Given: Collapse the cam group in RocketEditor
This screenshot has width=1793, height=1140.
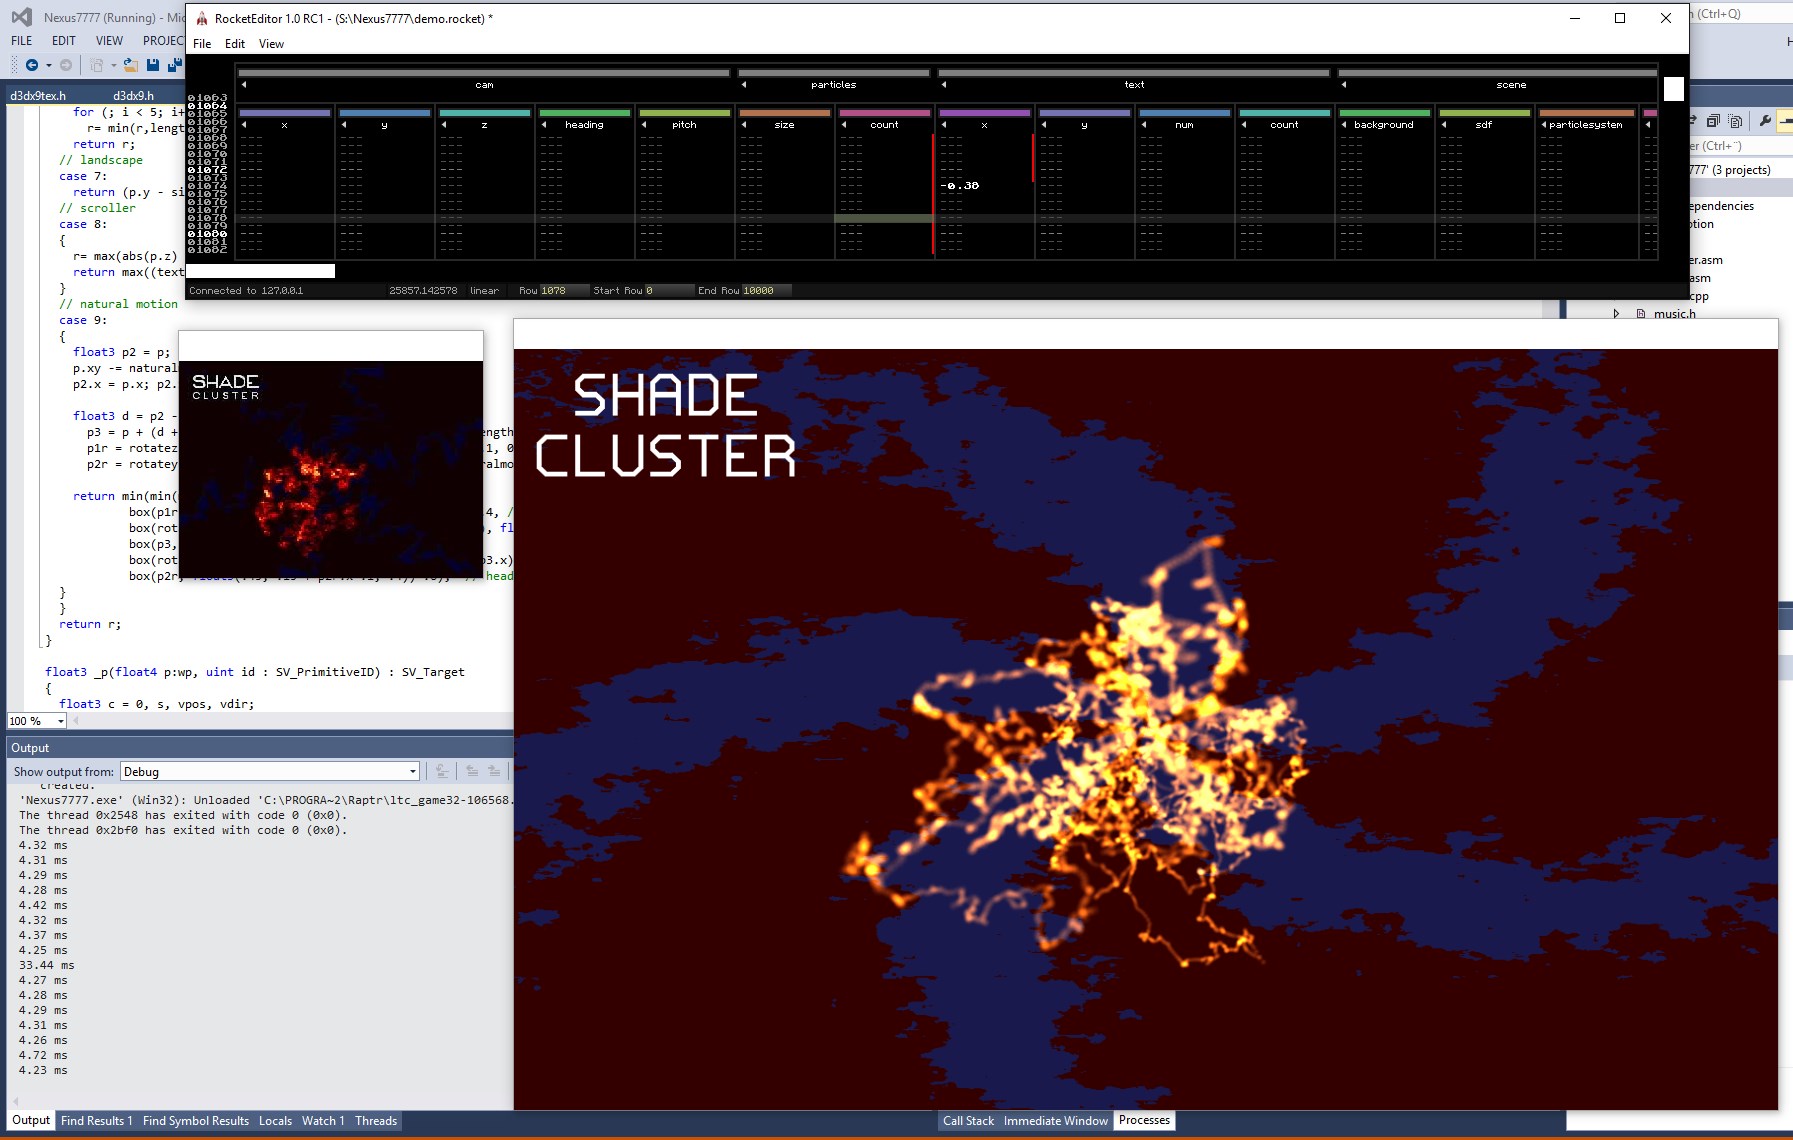Looking at the screenshot, I should point(244,85).
